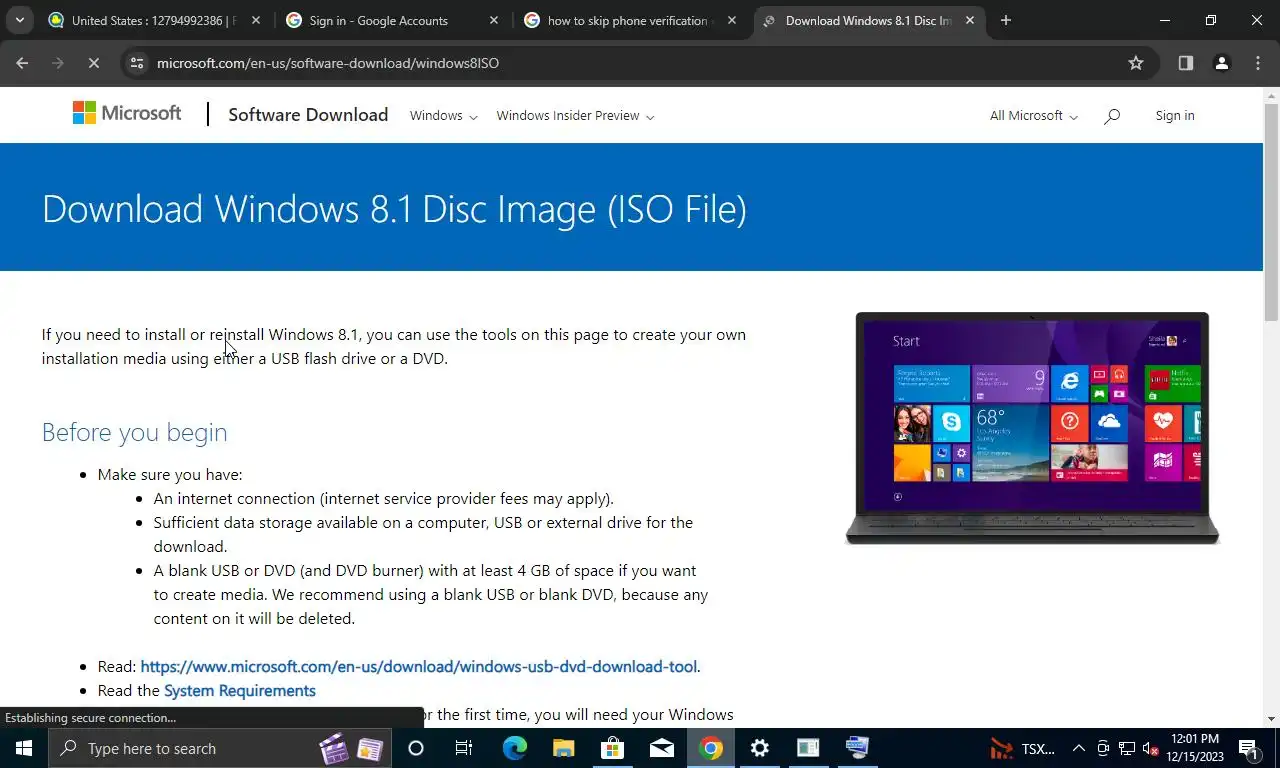Viewport: 1280px width, 768px height.
Task: Click the 'Before you begin' heading
Action: click(x=134, y=432)
